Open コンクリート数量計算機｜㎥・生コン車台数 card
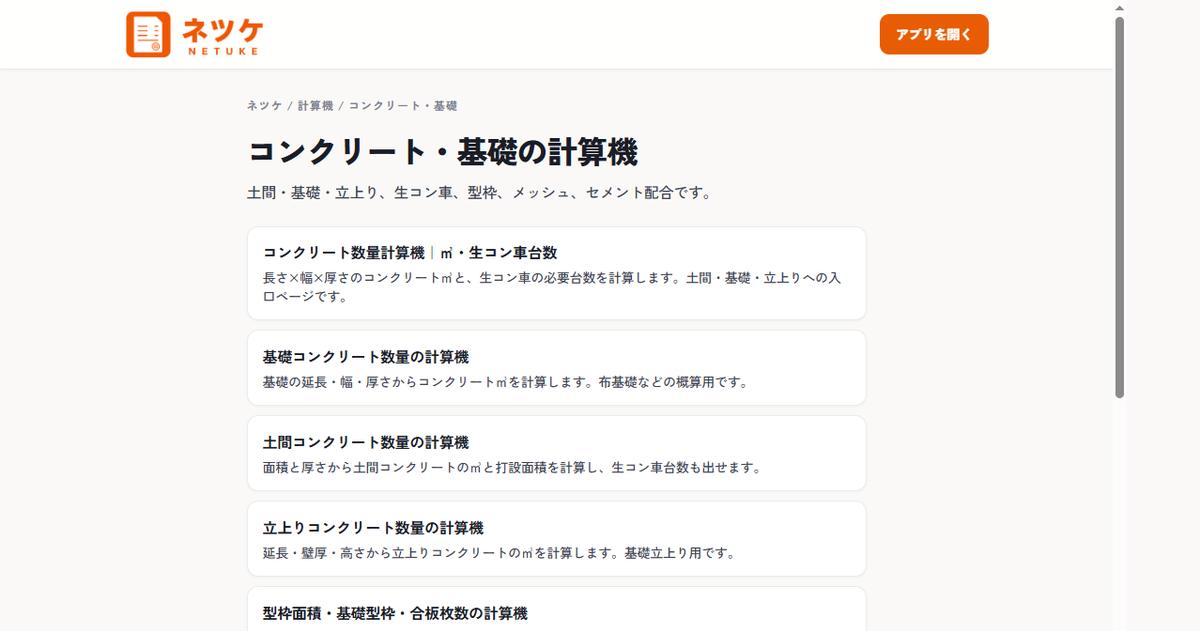1200x631 pixels. (556, 273)
